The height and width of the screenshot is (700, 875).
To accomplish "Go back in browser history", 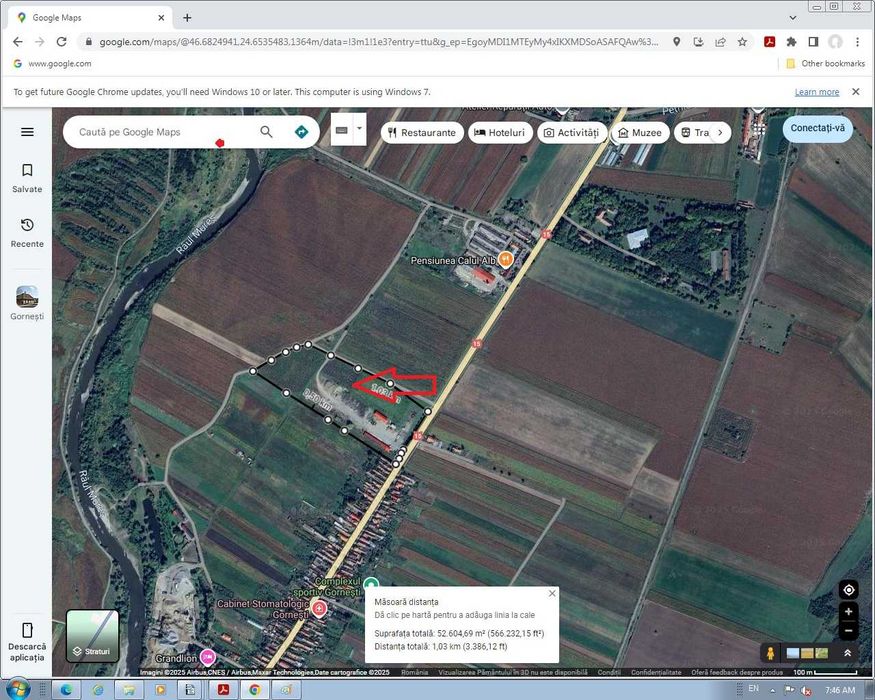I will coord(18,42).
